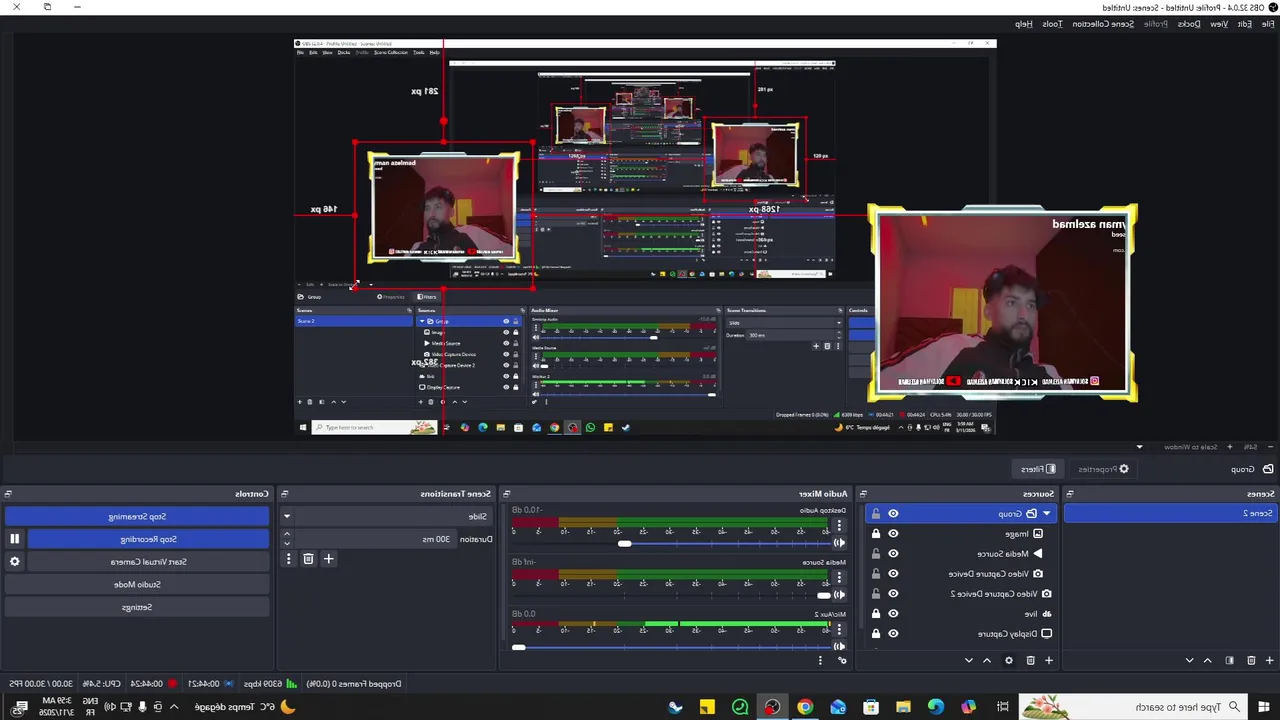
Task: Float the Audio Mixer dock
Action: click(x=506, y=494)
